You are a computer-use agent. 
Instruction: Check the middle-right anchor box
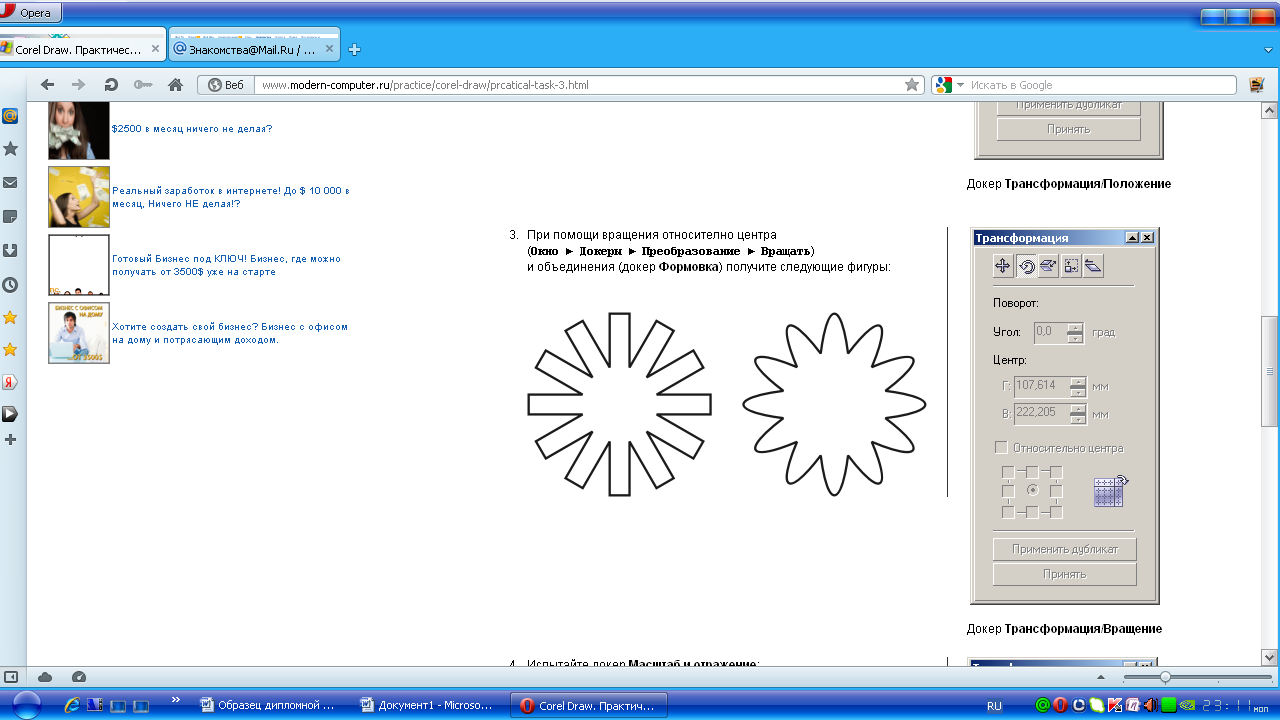point(1056,491)
